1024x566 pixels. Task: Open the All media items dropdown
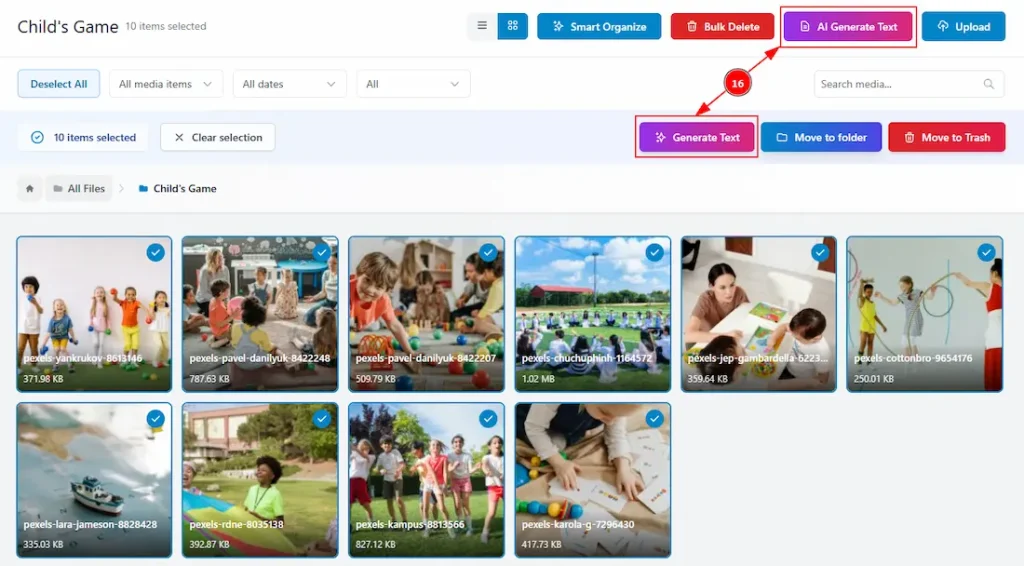(x=166, y=84)
